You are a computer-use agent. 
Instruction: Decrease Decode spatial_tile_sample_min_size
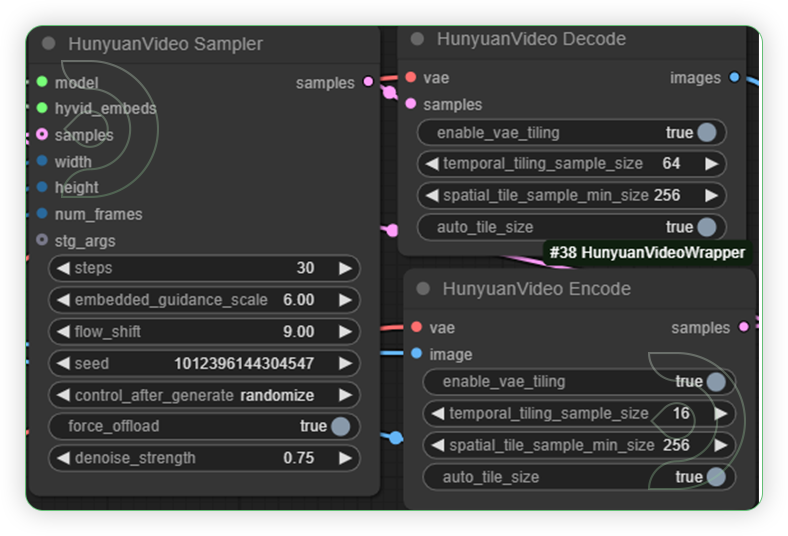(x=432, y=195)
